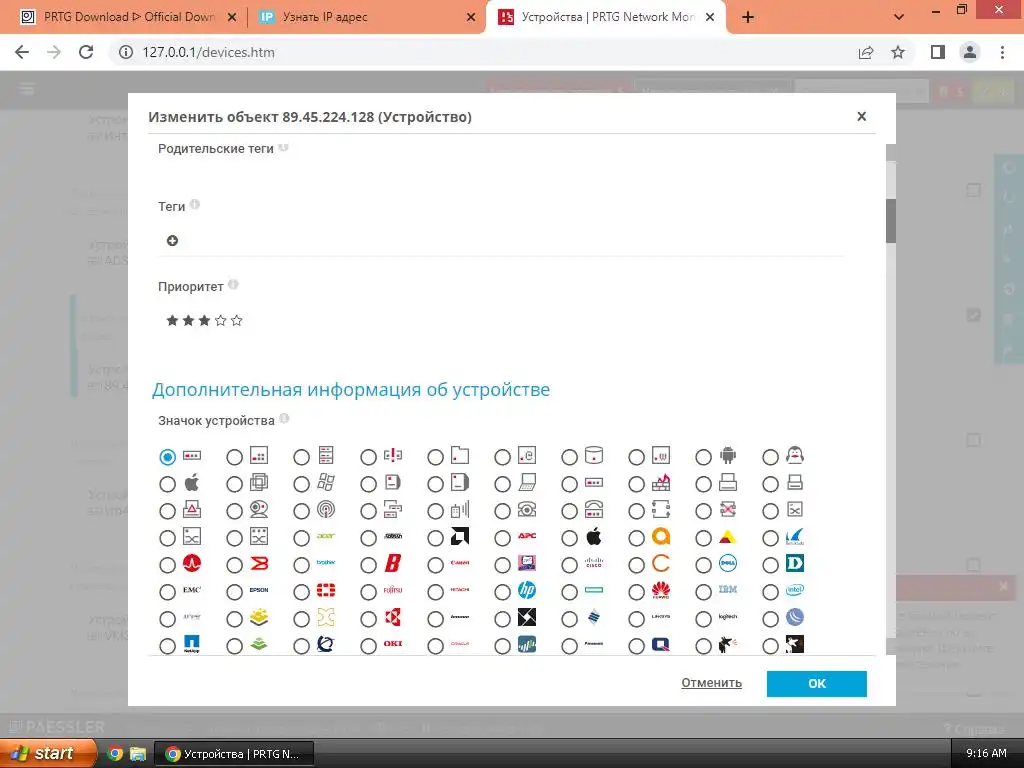The image size is (1024, 768).
Task: Click the Отменить link
Action: pyautogui.click(x=711, y=683)
